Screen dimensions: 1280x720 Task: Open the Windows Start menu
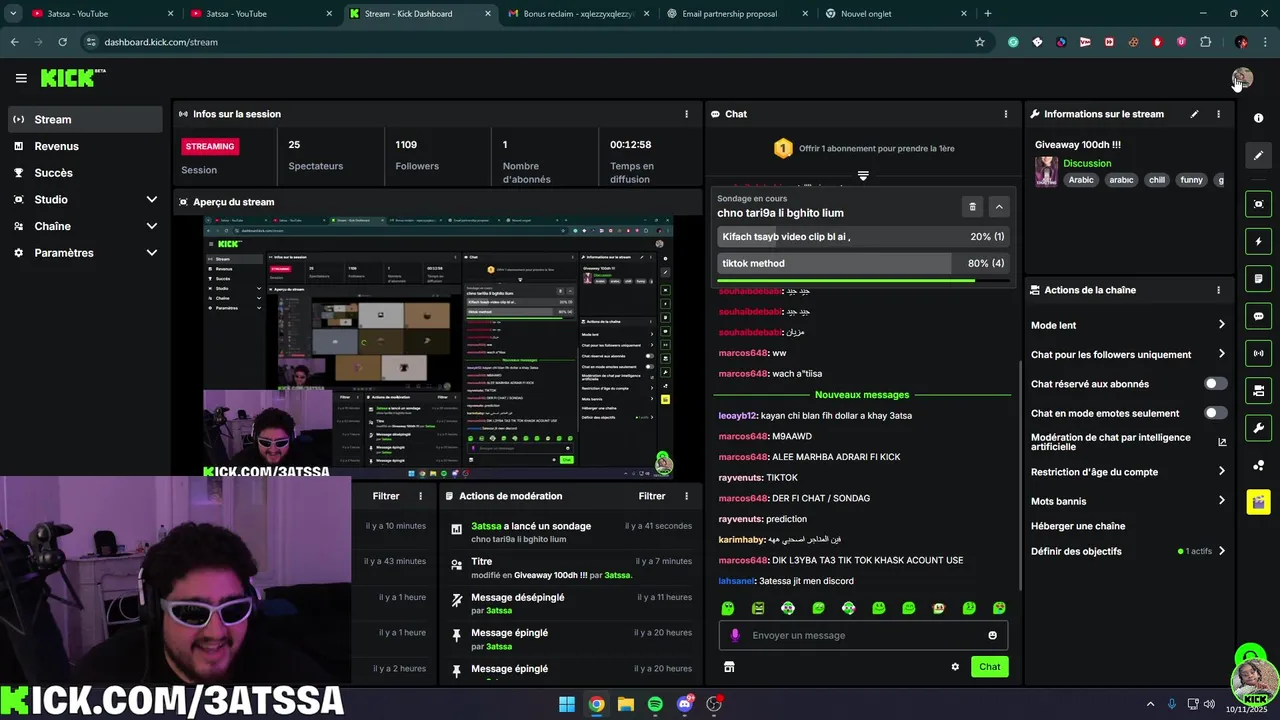567,704
